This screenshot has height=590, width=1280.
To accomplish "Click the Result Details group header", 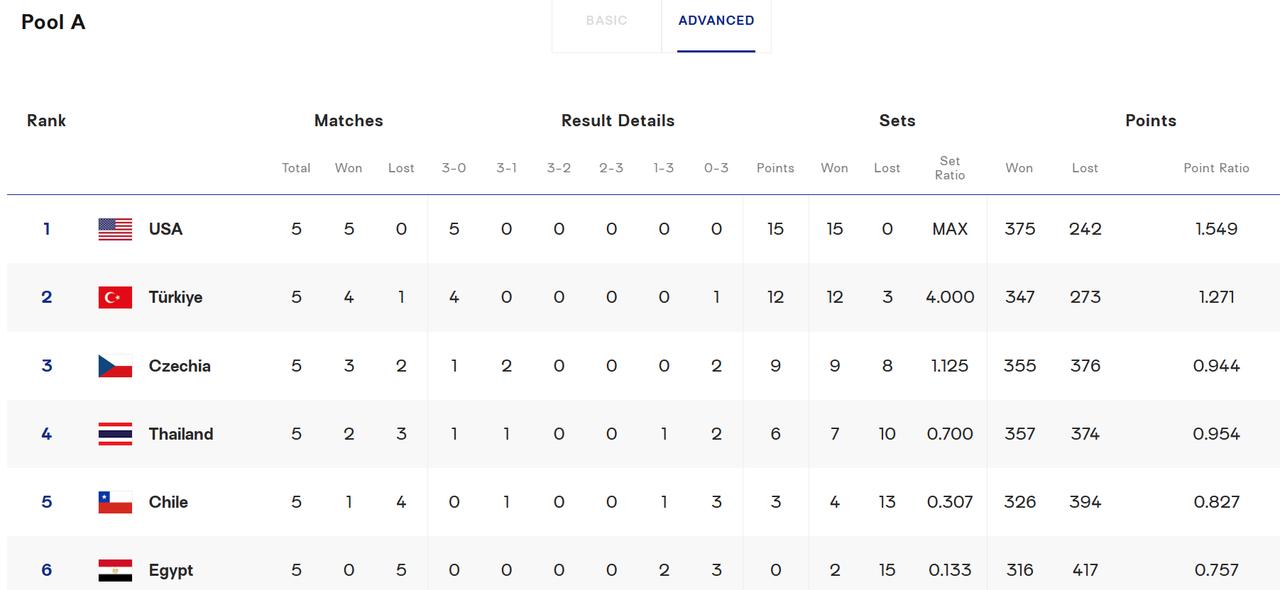I will tap(618, 120).
